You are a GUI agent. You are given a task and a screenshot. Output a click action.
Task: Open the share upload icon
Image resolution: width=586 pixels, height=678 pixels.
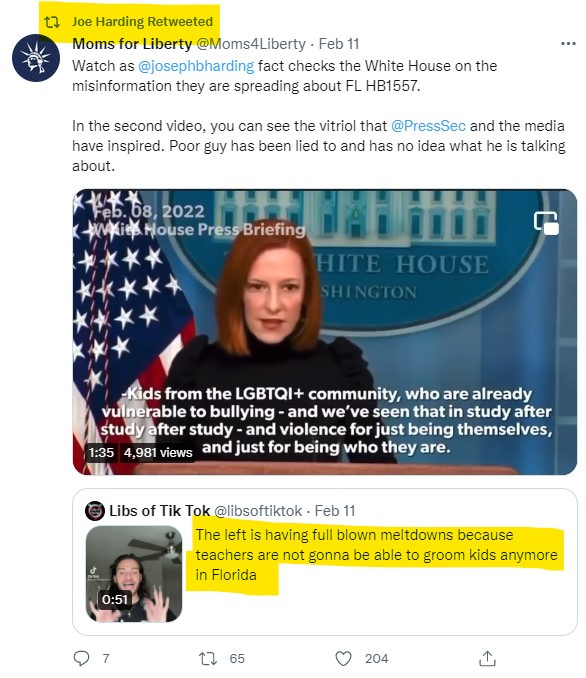[487, 658]
